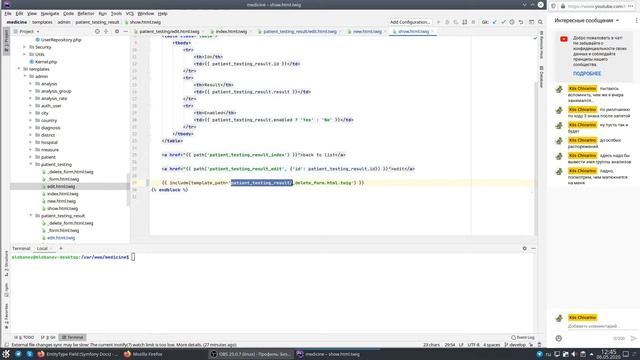Click the 4 spaces indent status entry

pyautogui.click(x=491, y=345)
